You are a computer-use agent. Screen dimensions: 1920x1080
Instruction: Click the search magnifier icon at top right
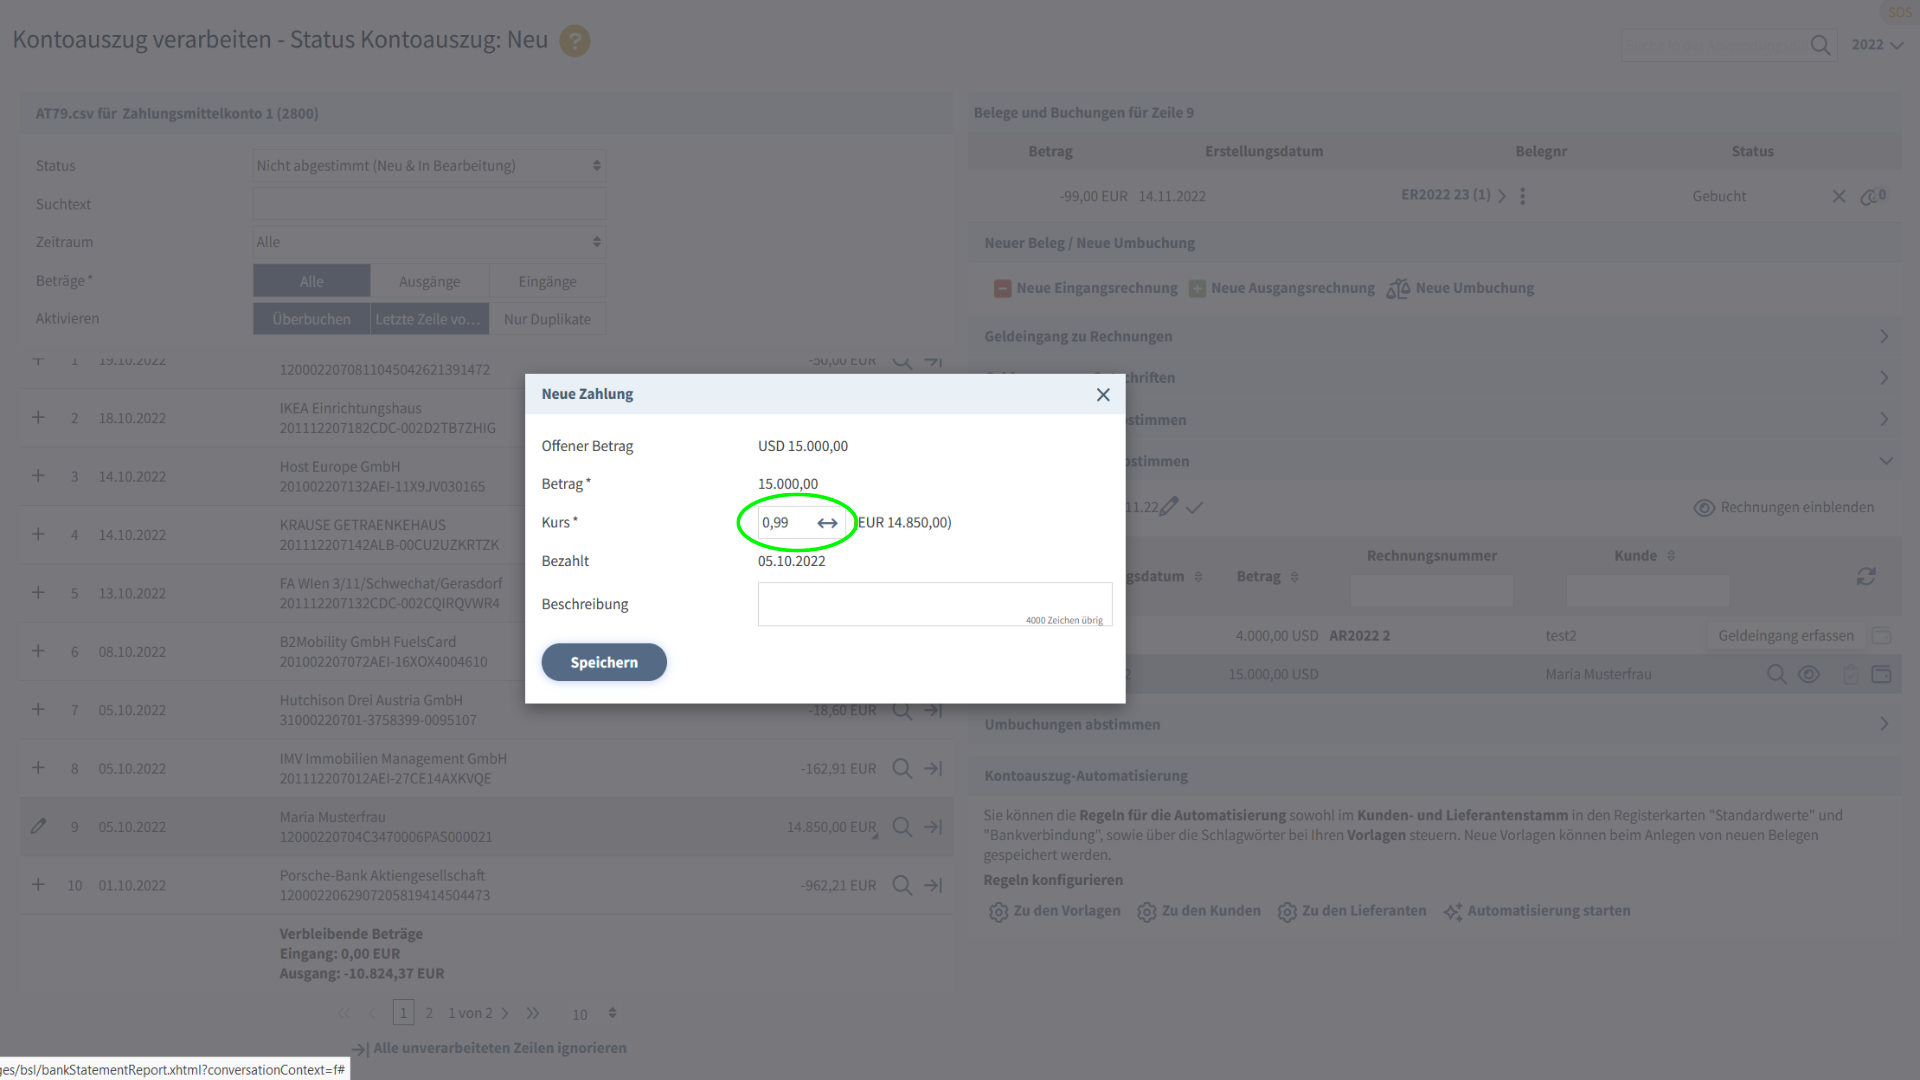[x=1820, y=45]
